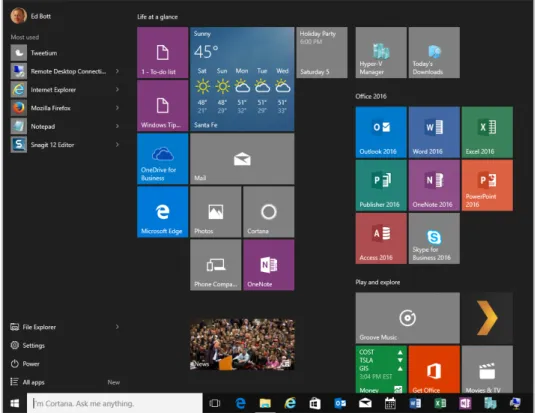Open Remote Desktop taskbar icon
Image resolution: width=537 pixels, height=413 pixels.
pyautogui.click(x=515, y=403)
